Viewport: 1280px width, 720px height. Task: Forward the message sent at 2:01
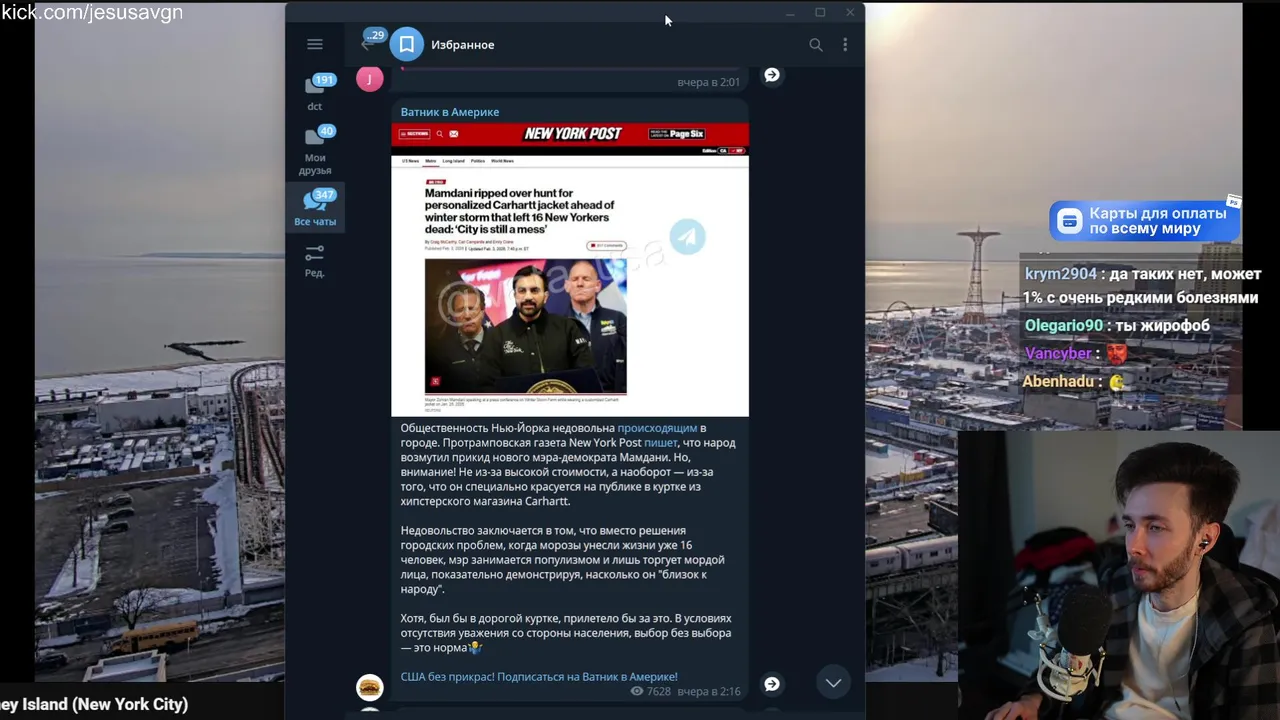(x=772, y=75)
